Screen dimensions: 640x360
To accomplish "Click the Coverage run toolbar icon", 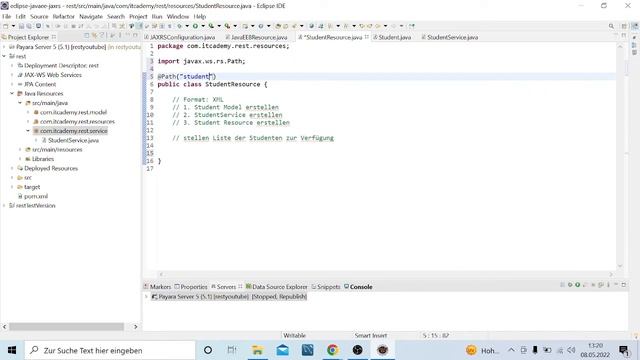I will pyautogui.click(x=211, y=26).
